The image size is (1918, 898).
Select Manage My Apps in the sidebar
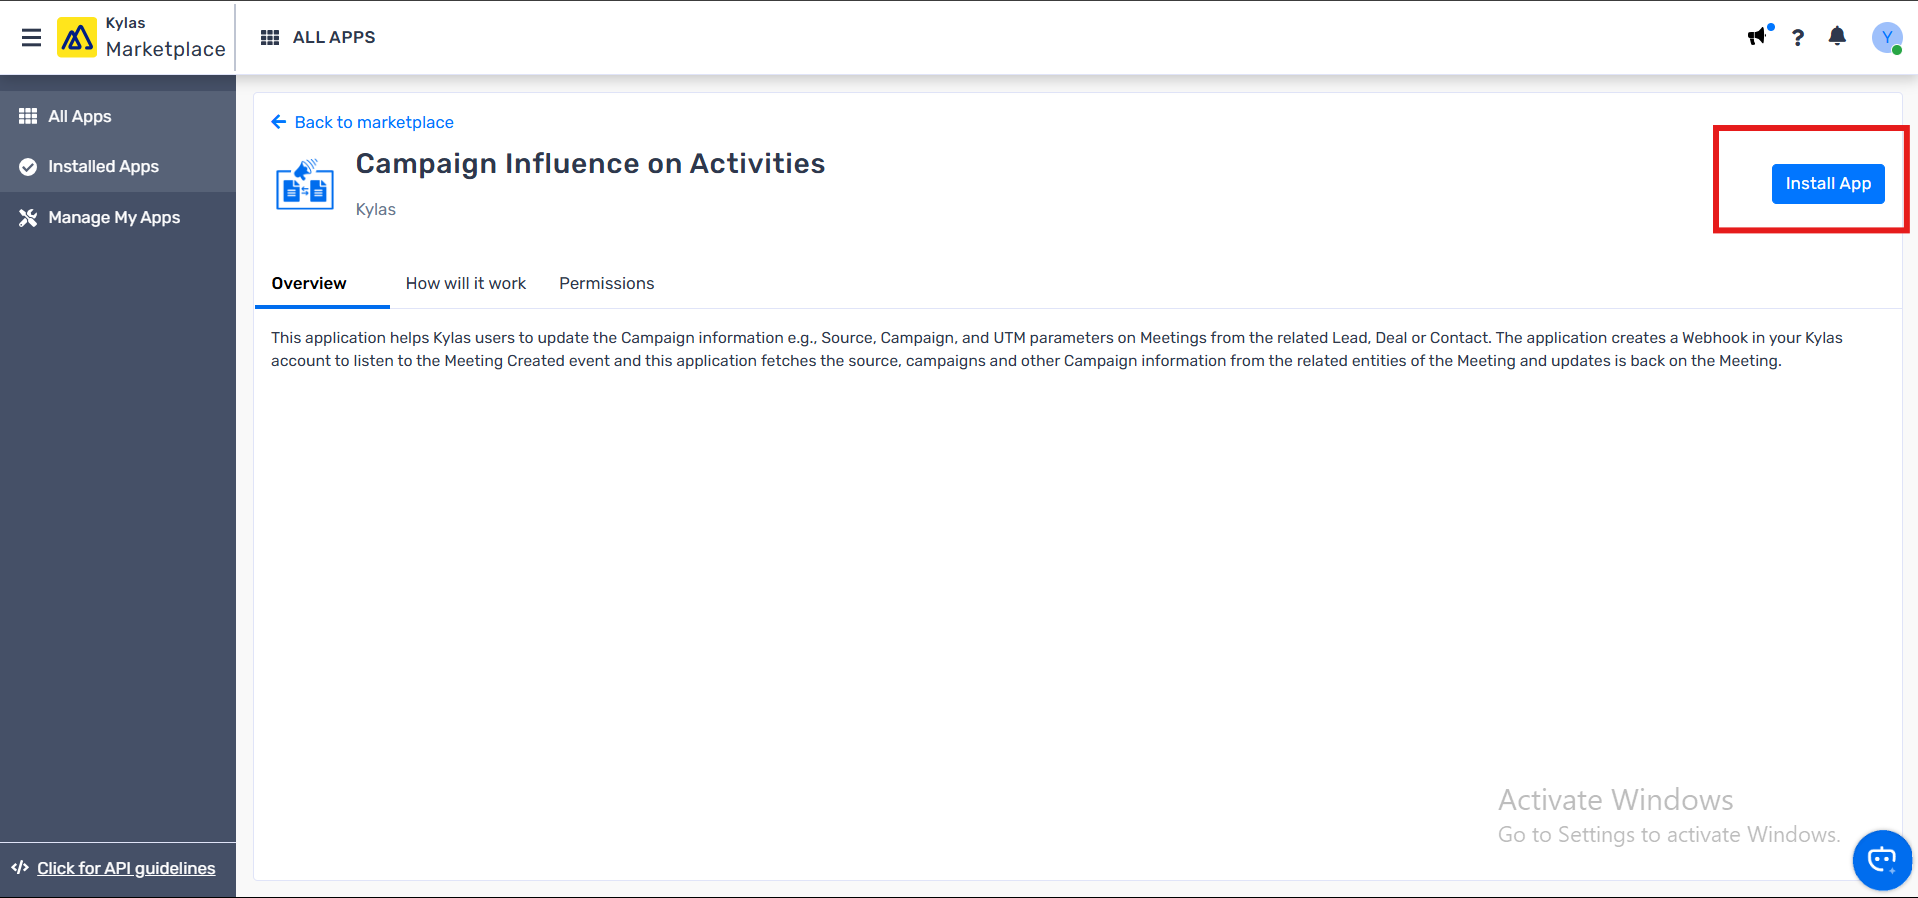[118, 218]
